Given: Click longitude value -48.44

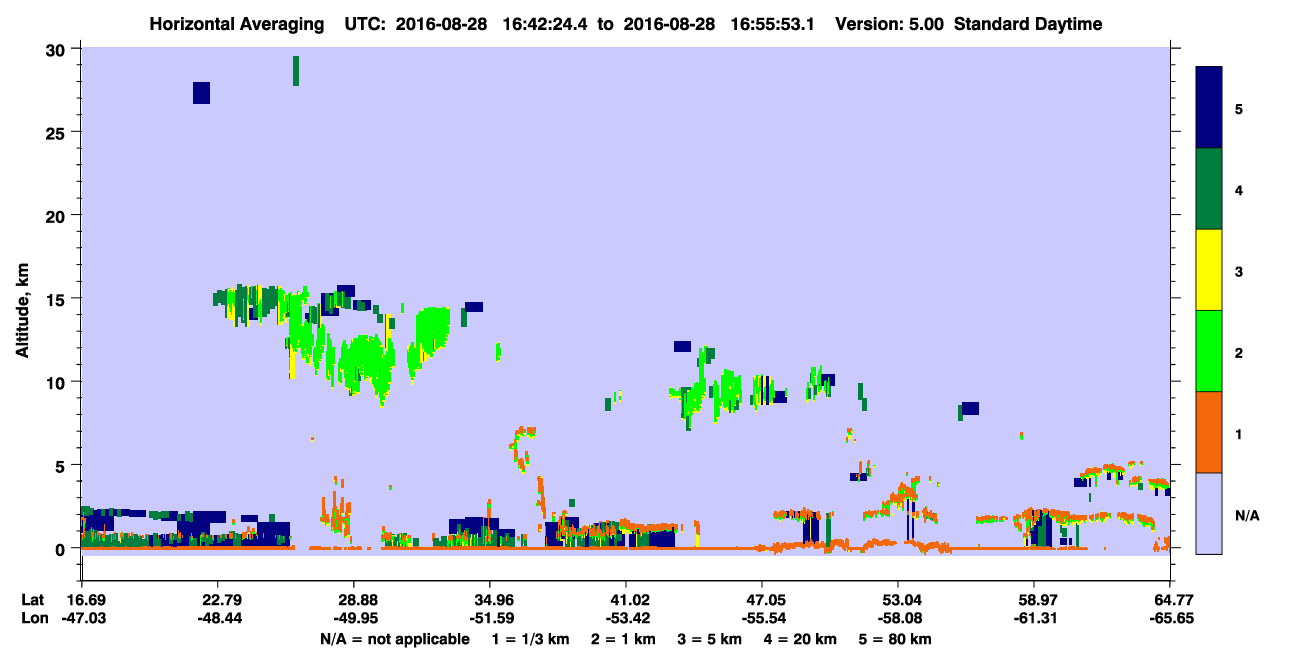Looking at the screenshot, I should 217,618.
